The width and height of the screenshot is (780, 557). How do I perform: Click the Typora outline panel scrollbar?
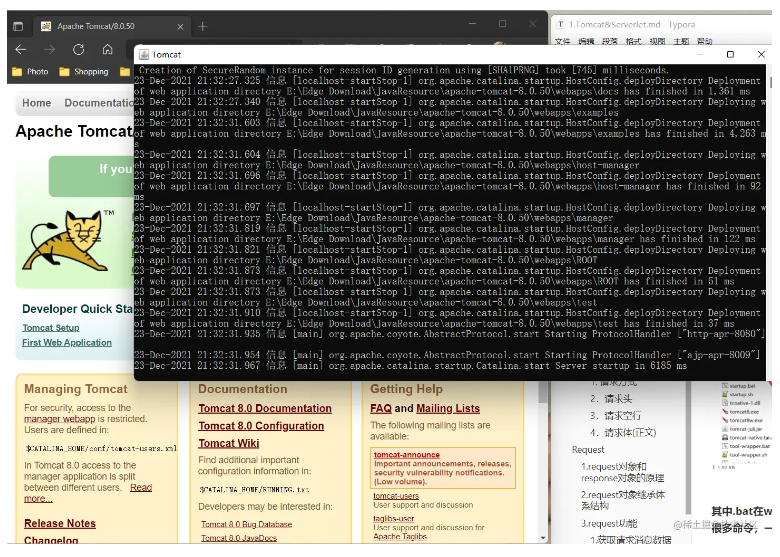688,448
